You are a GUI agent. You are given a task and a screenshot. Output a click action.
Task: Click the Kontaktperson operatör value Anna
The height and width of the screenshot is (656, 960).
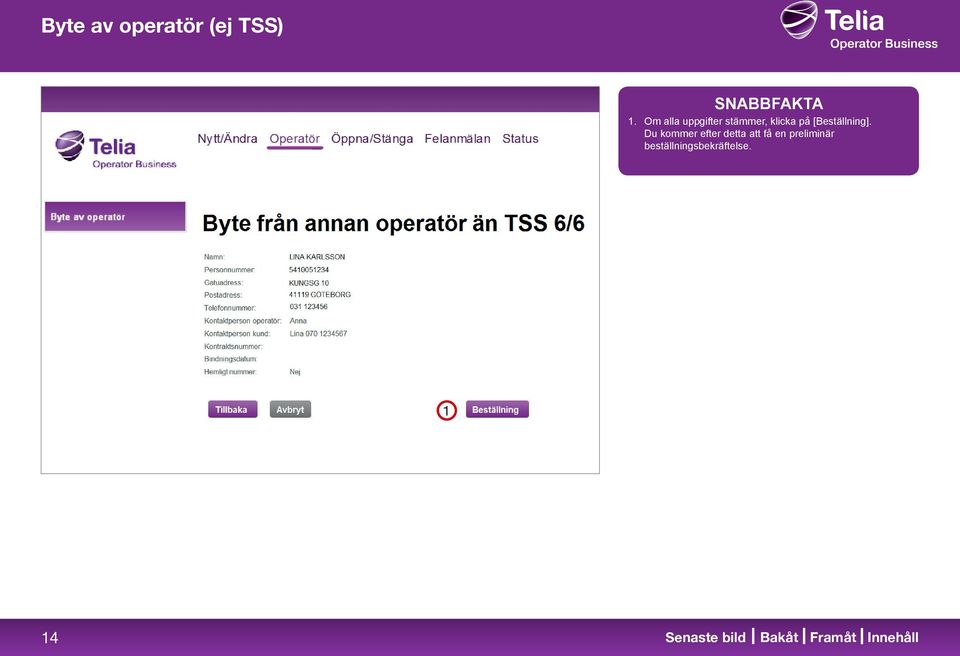click(298, 321)
